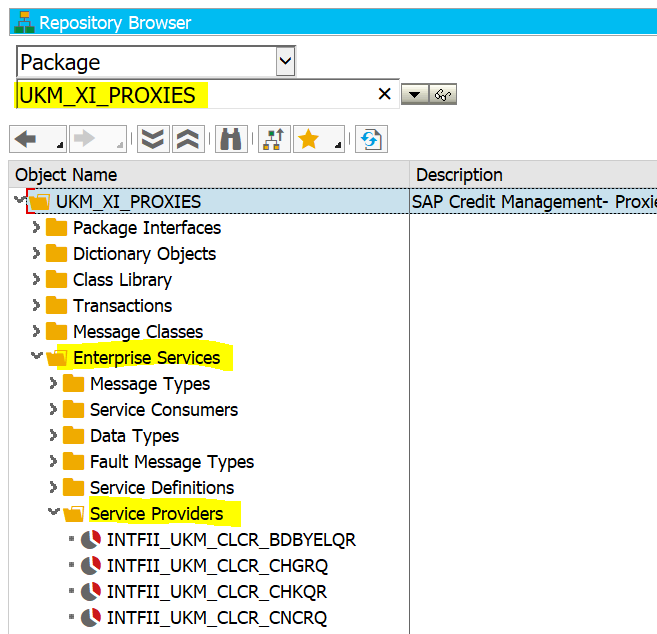The height and width of the screenshot is (634, 657).
Task: Click the Repository Browser hierarchy icon
Action: click(x=24, y=22)
